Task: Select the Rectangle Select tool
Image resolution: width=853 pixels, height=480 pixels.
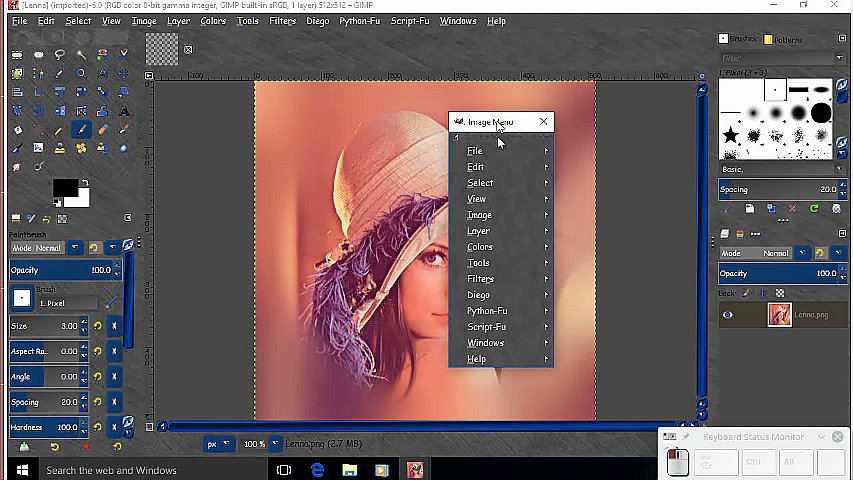Action: (x=17, y=54)
